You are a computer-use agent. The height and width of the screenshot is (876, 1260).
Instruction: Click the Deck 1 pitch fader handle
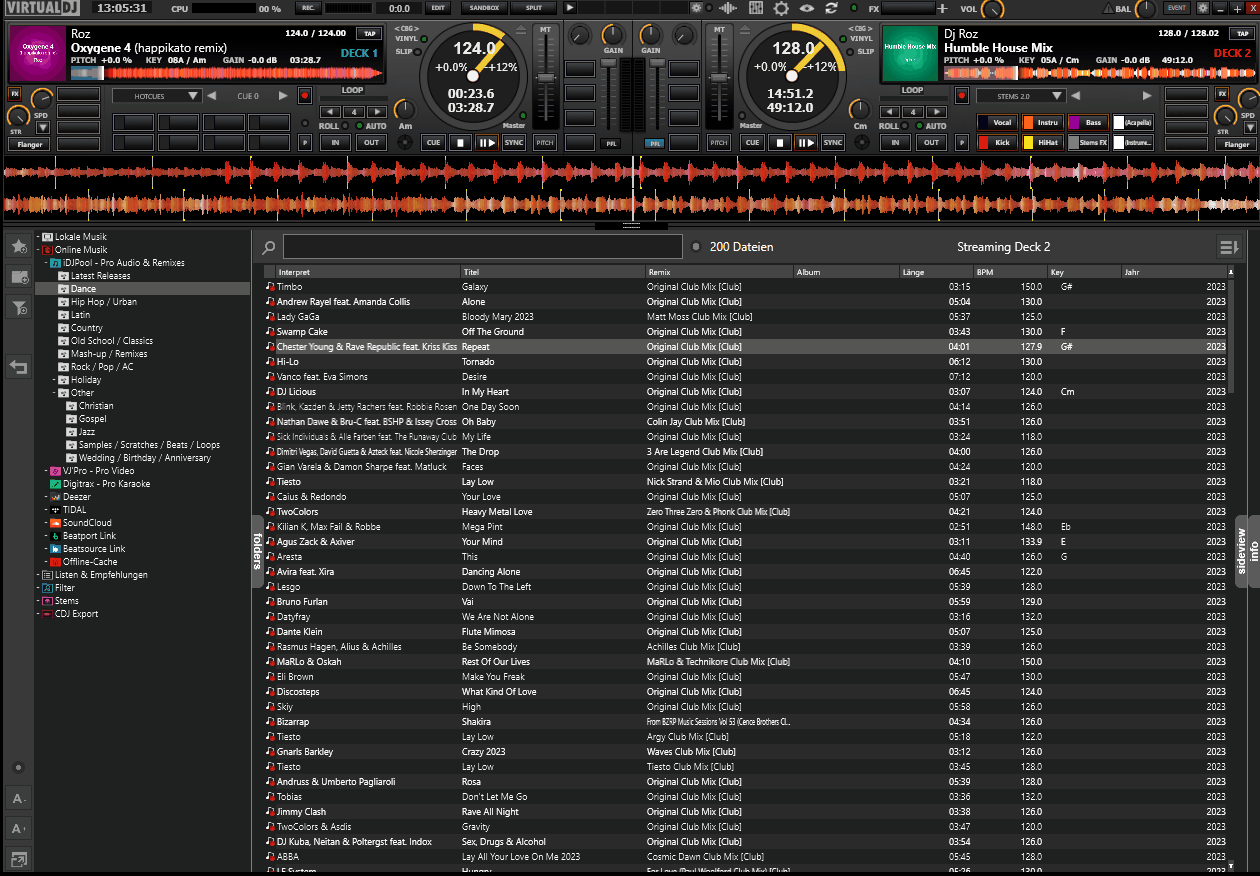(x=546, y=78)
